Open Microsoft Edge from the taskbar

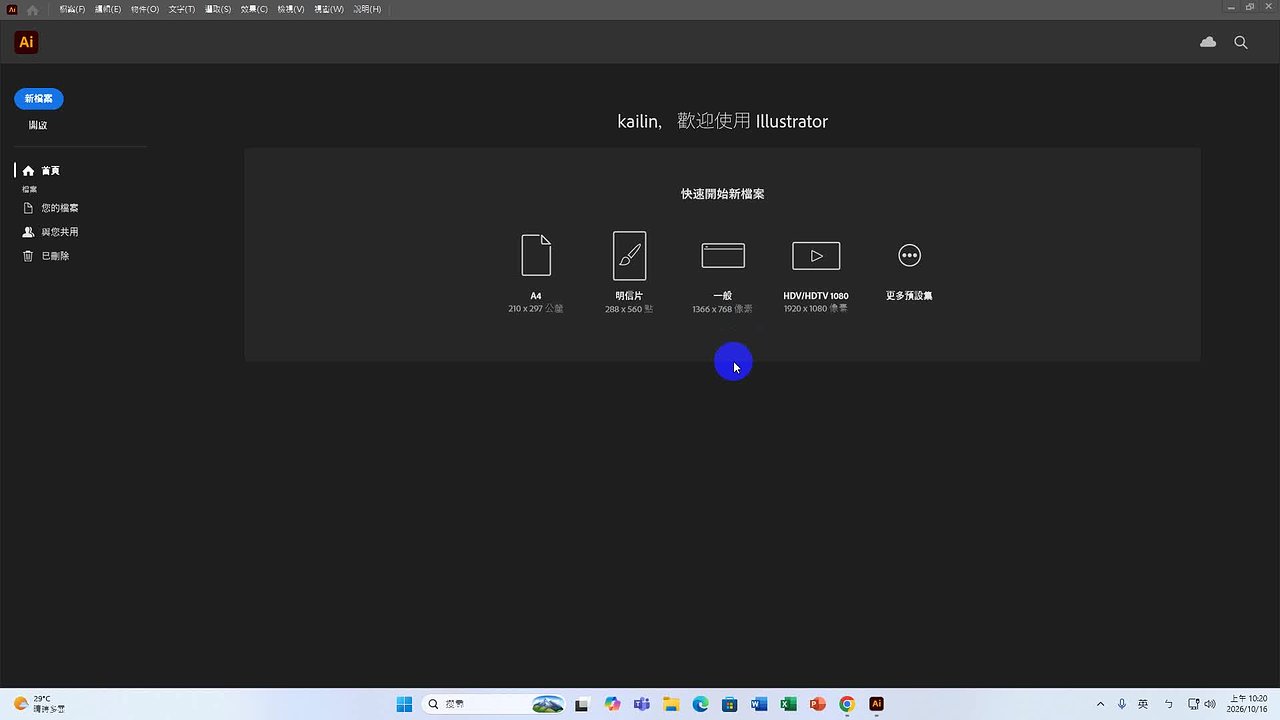coord(700,704)
